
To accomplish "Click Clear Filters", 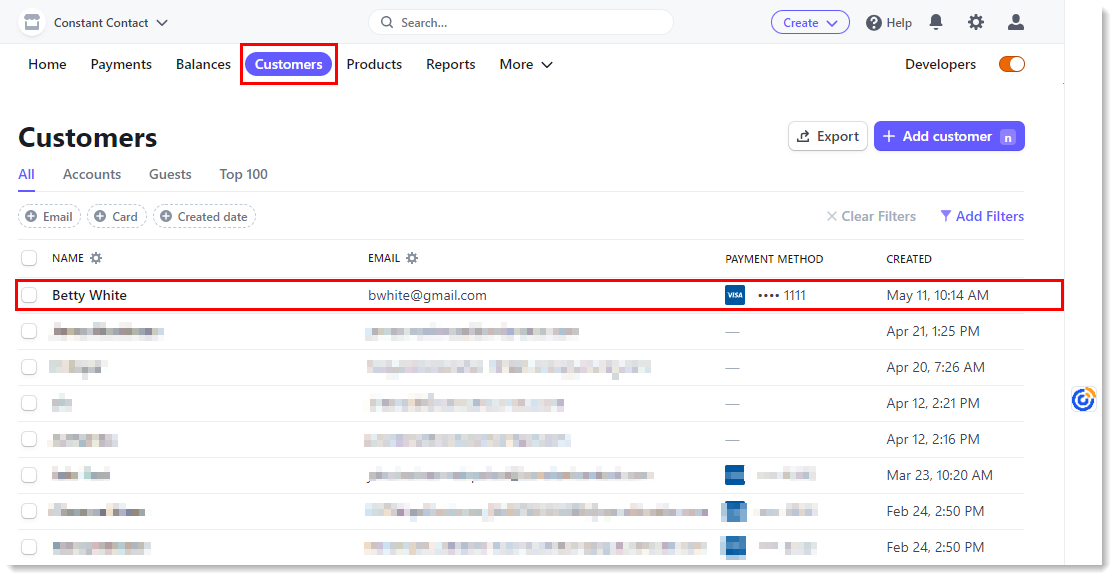I will point(871,216).
